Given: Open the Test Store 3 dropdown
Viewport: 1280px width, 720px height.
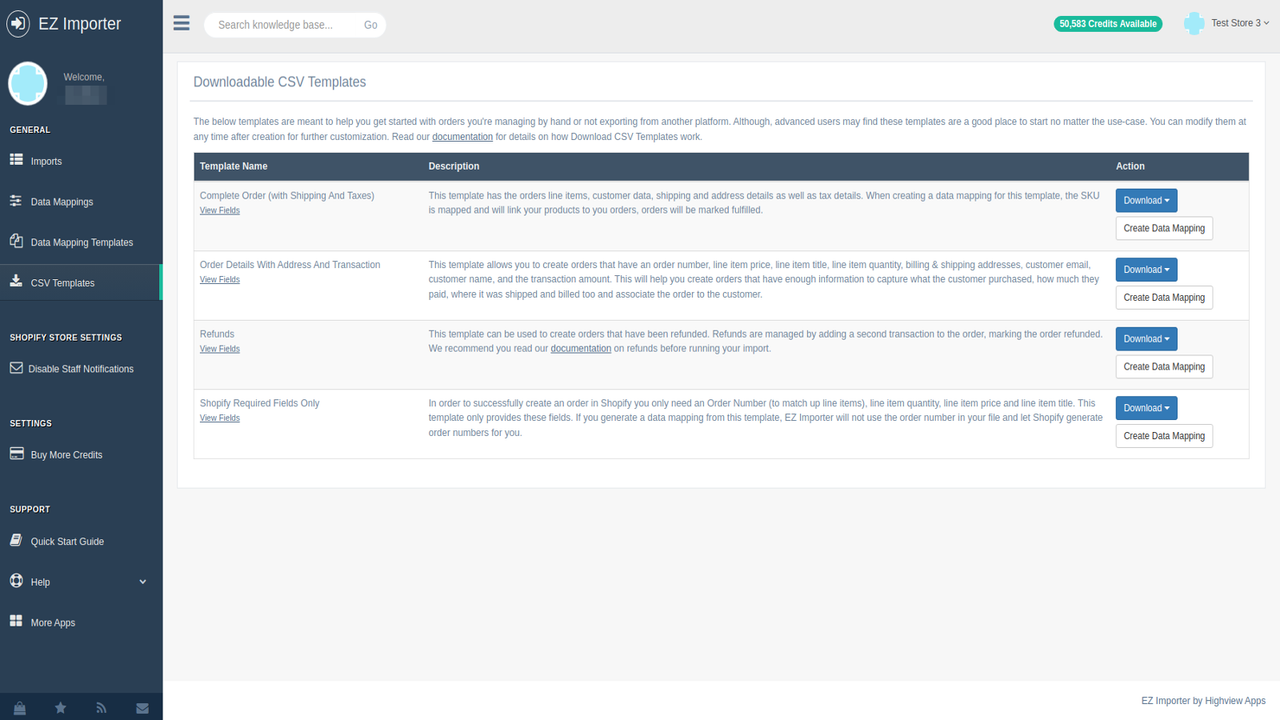Looking at the screenshot, I should pos(1240,23).
